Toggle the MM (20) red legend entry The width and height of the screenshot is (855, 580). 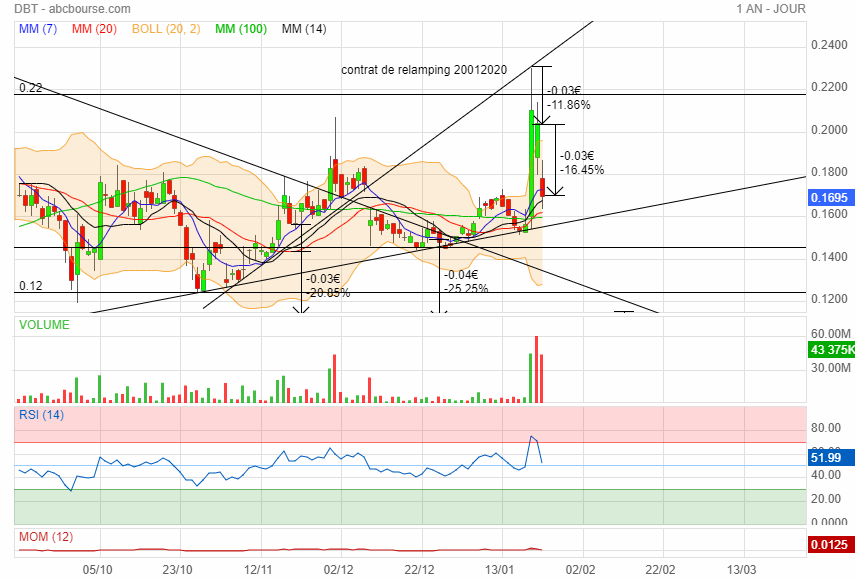pos(95,29)
